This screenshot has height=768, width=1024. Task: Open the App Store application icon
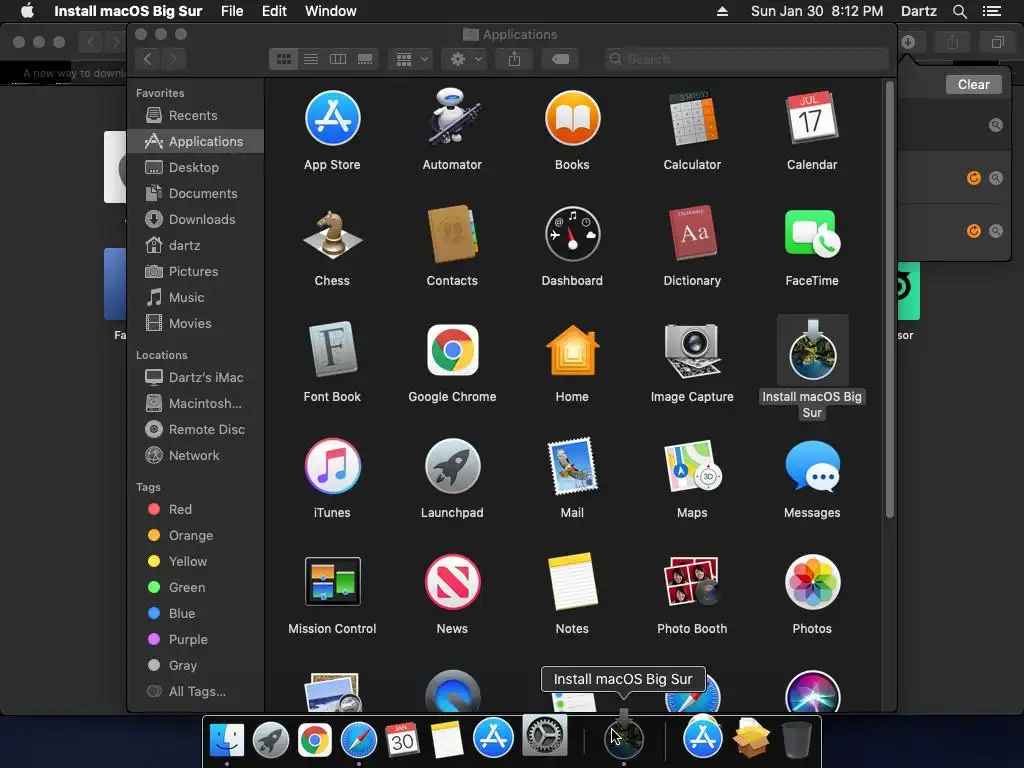(332, 118)
